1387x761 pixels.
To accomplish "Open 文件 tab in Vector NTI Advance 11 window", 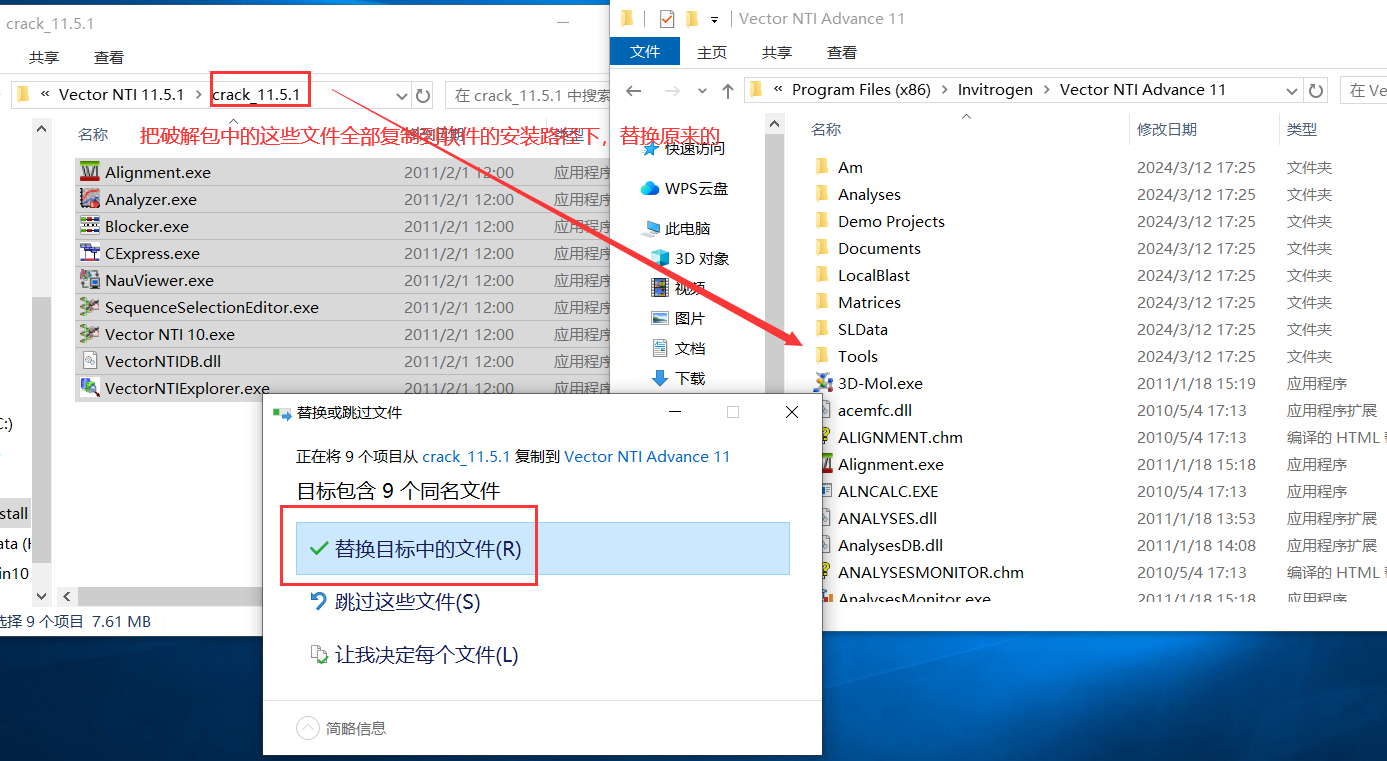I will click(x=645, y=52).
